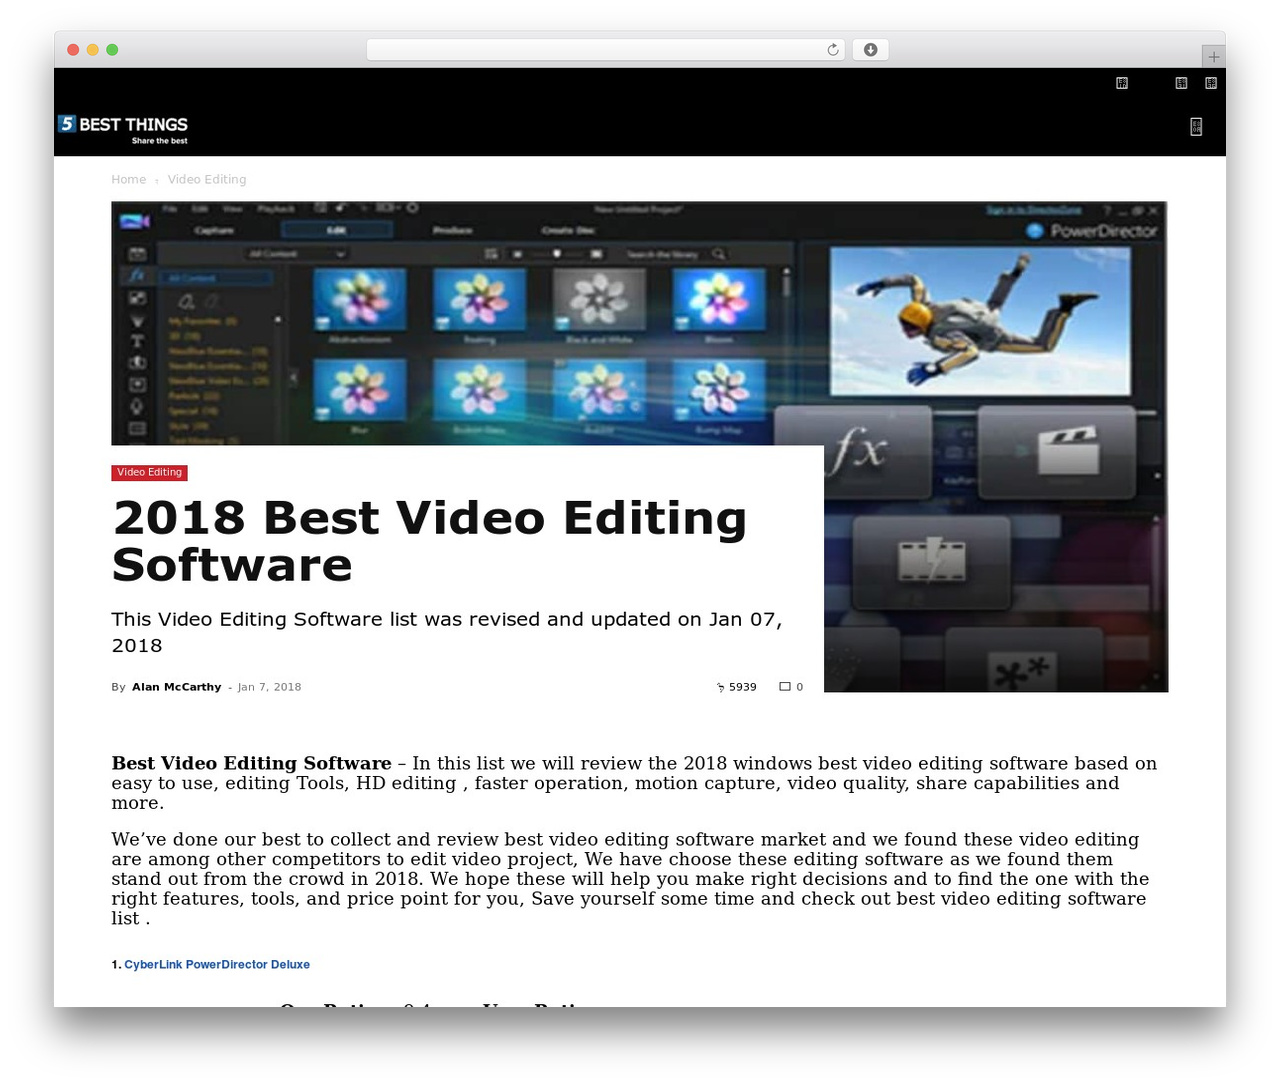Reload the page using the refresh icon

pyautogui.click(x=833, y=50)
